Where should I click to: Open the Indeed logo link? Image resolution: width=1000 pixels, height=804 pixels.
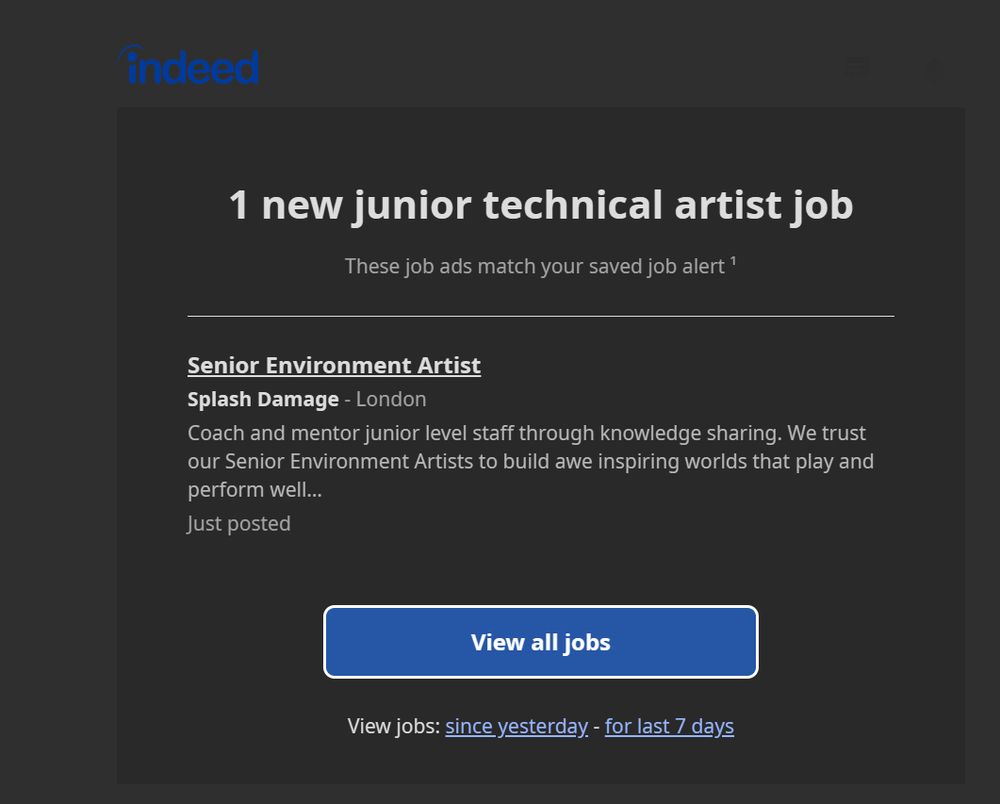[189, 65]
